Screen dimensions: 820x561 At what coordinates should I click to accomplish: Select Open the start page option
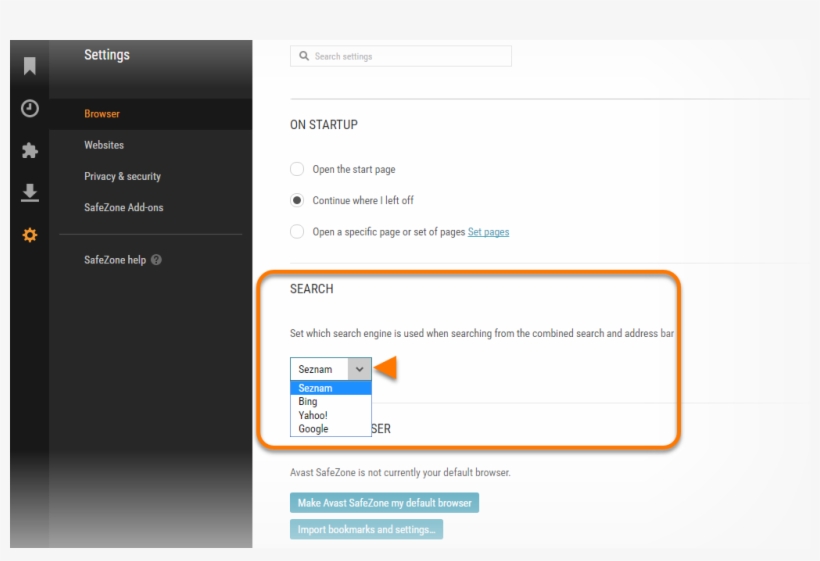coord(297,169)
